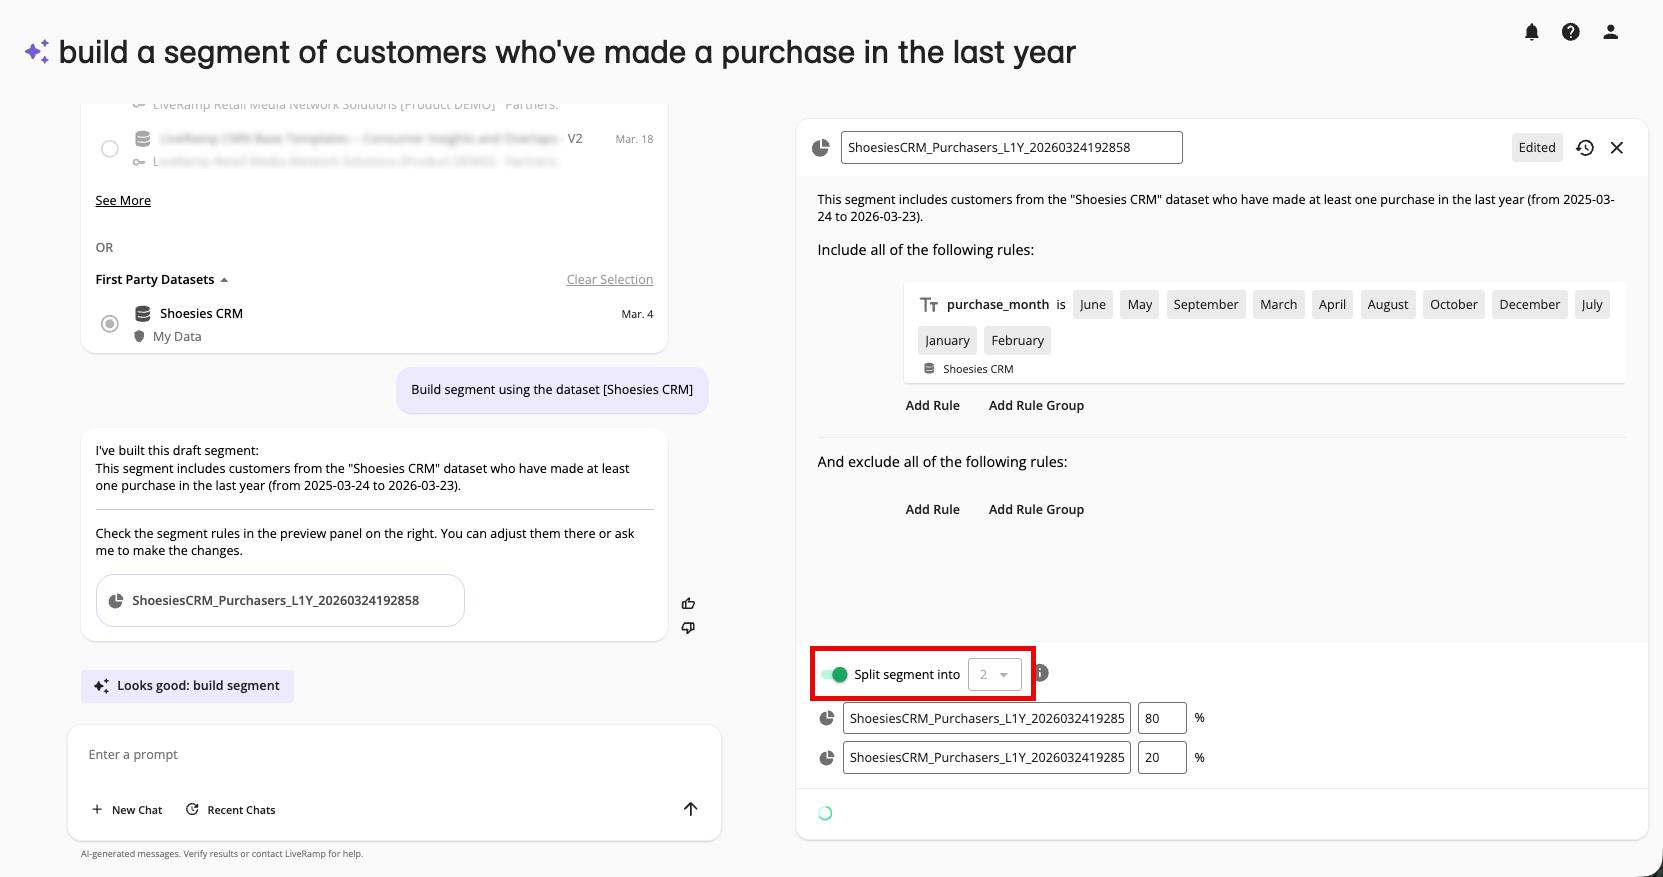
Task: Give thumbs down feedback on response
Action: coord(688,628)
